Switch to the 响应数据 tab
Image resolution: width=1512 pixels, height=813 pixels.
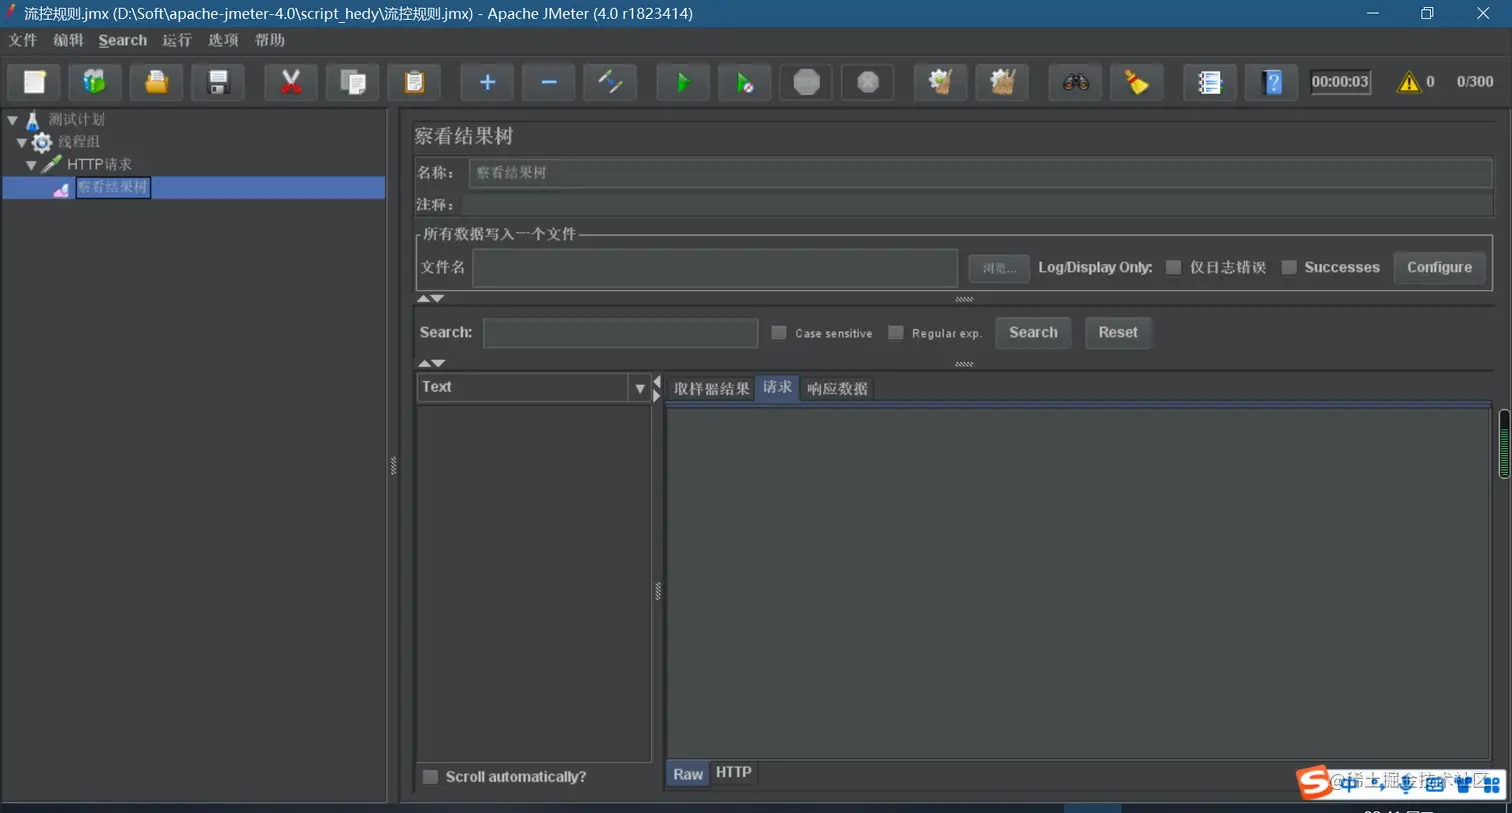837,389
